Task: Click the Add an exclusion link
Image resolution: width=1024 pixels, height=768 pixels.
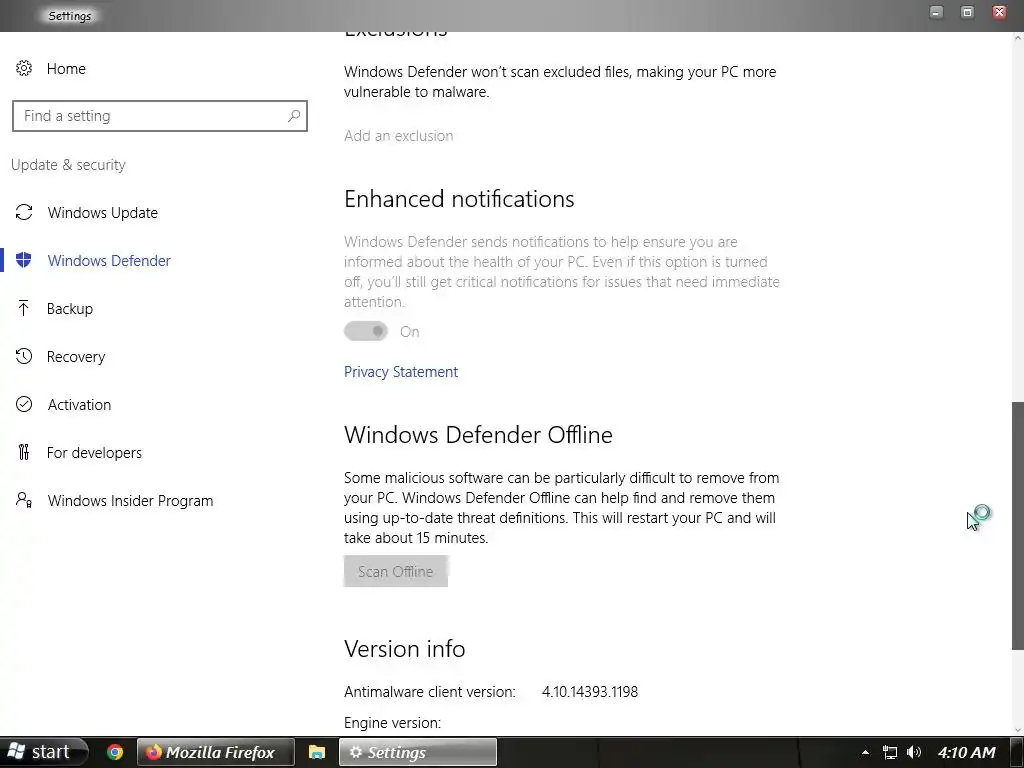Action: [398, 136]
